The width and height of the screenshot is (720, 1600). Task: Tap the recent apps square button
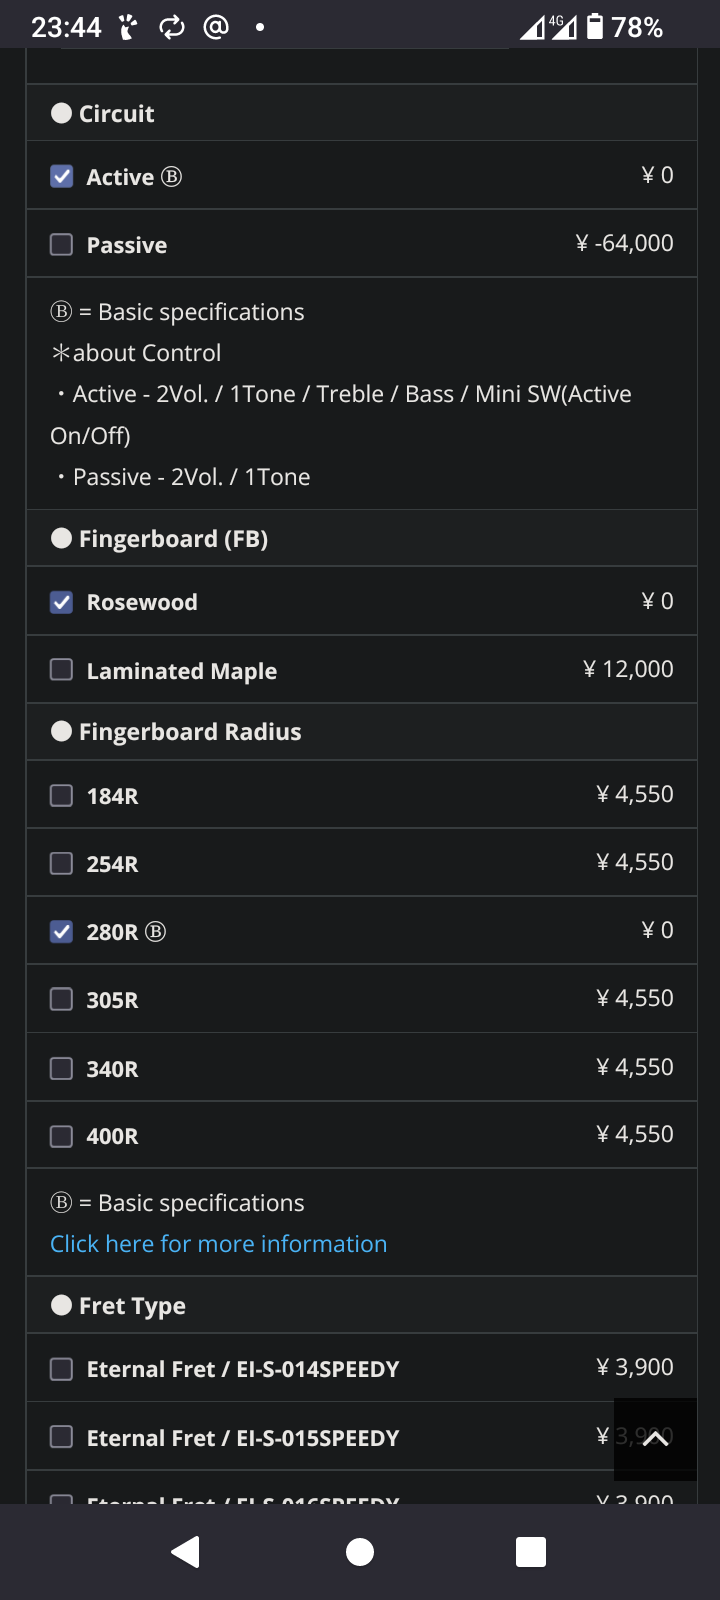tap(531, 1552)
